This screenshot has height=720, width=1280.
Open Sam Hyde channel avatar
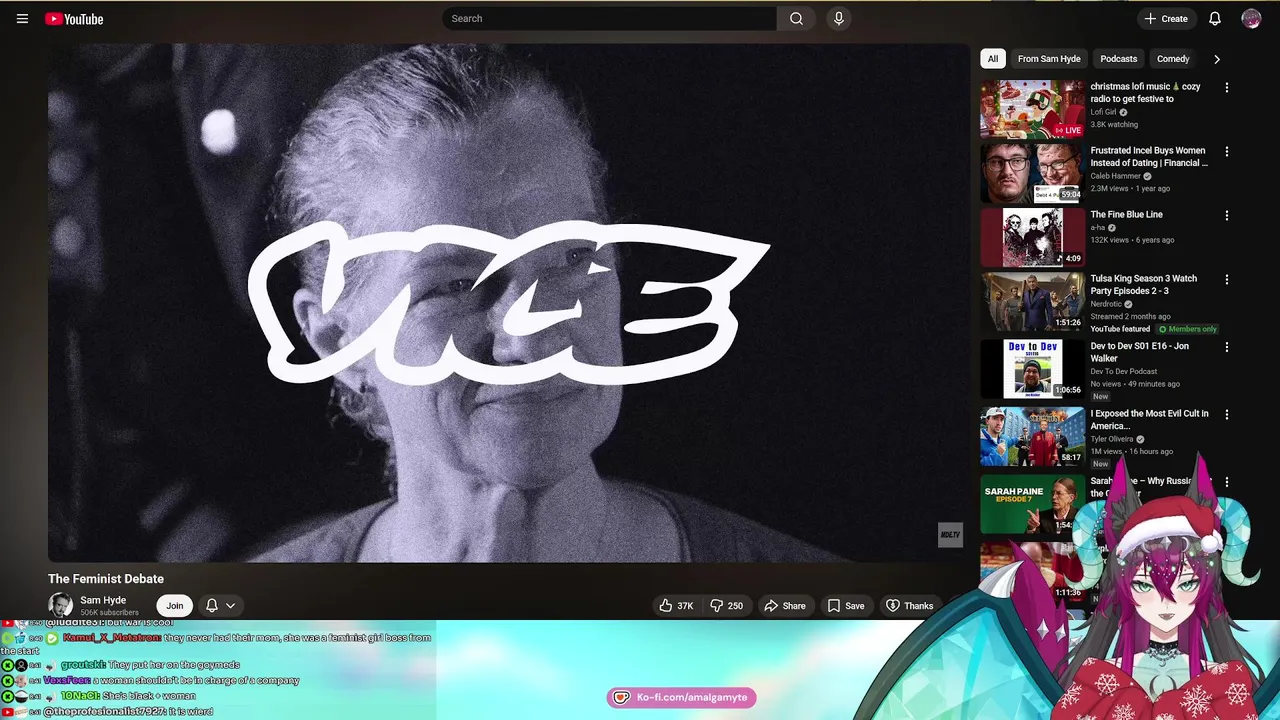coord(60,605)
